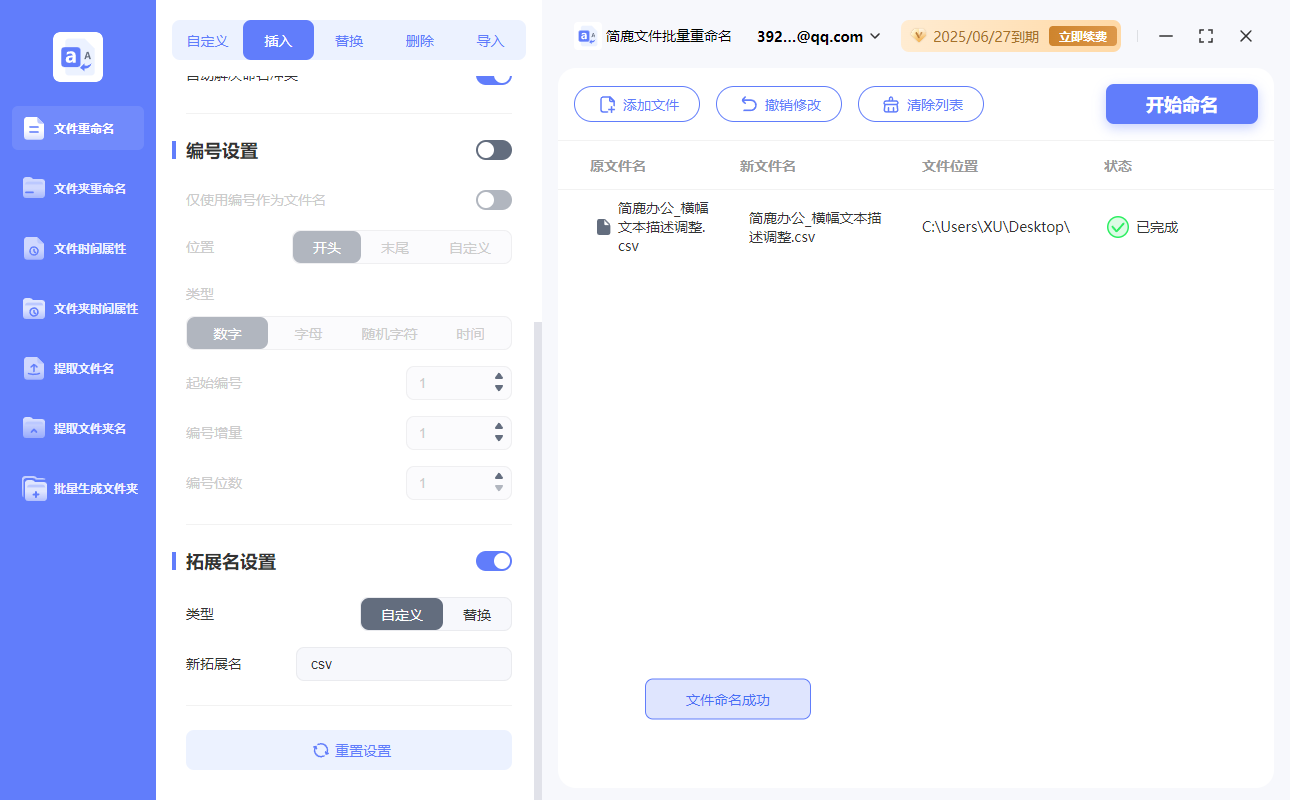Click 重置设置 to reset settings
This screenshot has height=800, width=1290.
(x=348, y=750)
